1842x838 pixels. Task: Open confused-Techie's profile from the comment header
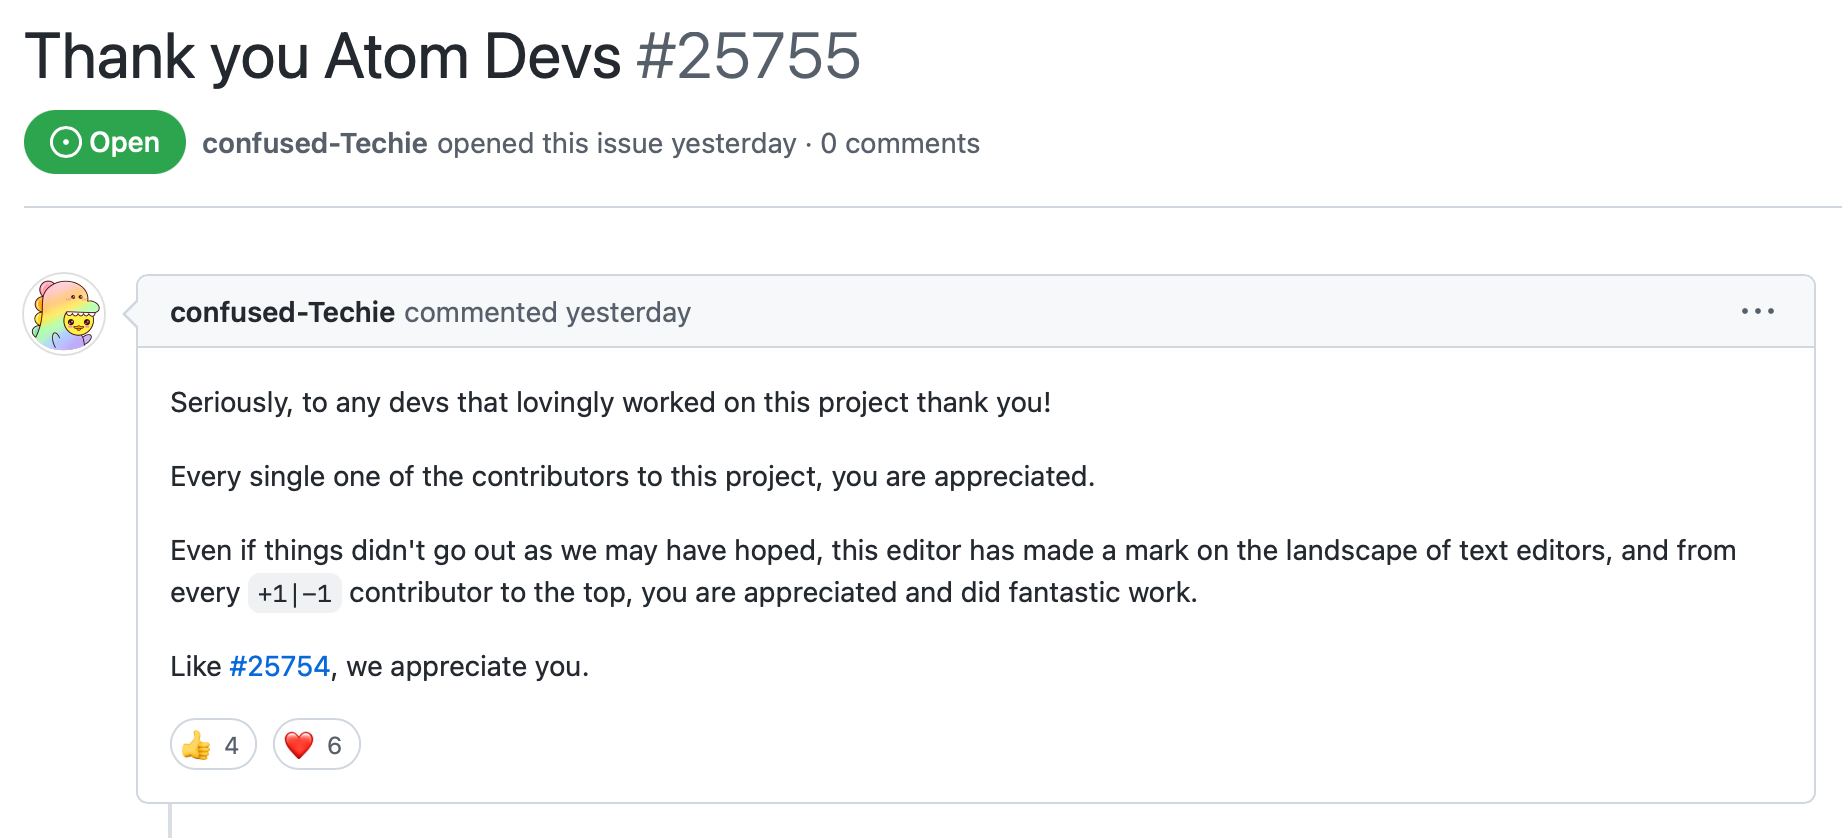coord(283,311)
